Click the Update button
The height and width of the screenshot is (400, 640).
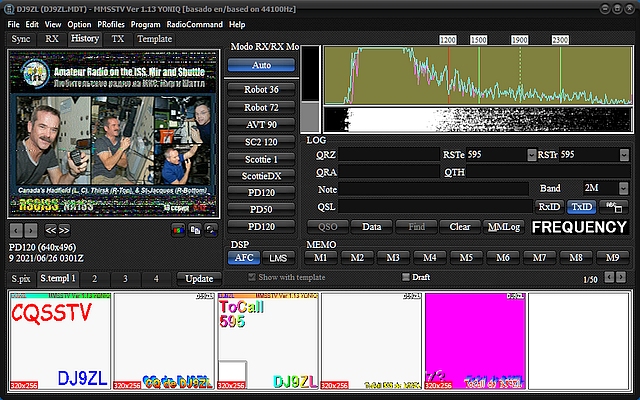point(199,279)
